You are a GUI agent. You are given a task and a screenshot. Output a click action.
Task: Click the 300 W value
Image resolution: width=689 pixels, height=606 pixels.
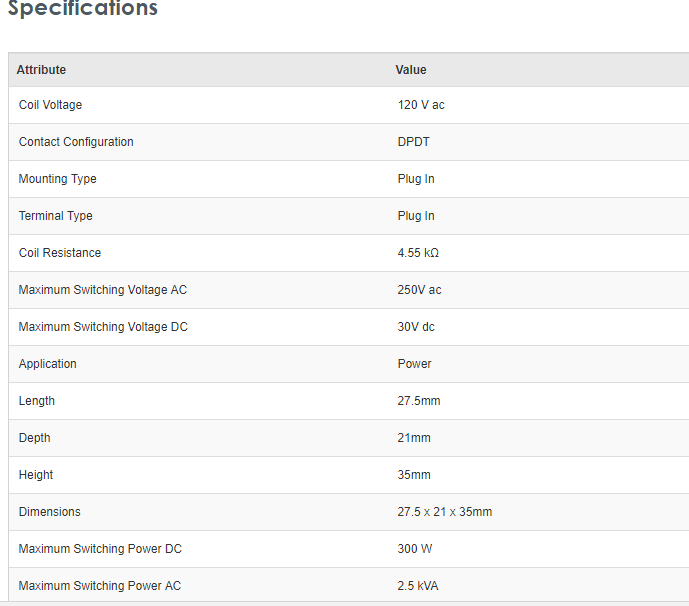(x=415, y=549)
